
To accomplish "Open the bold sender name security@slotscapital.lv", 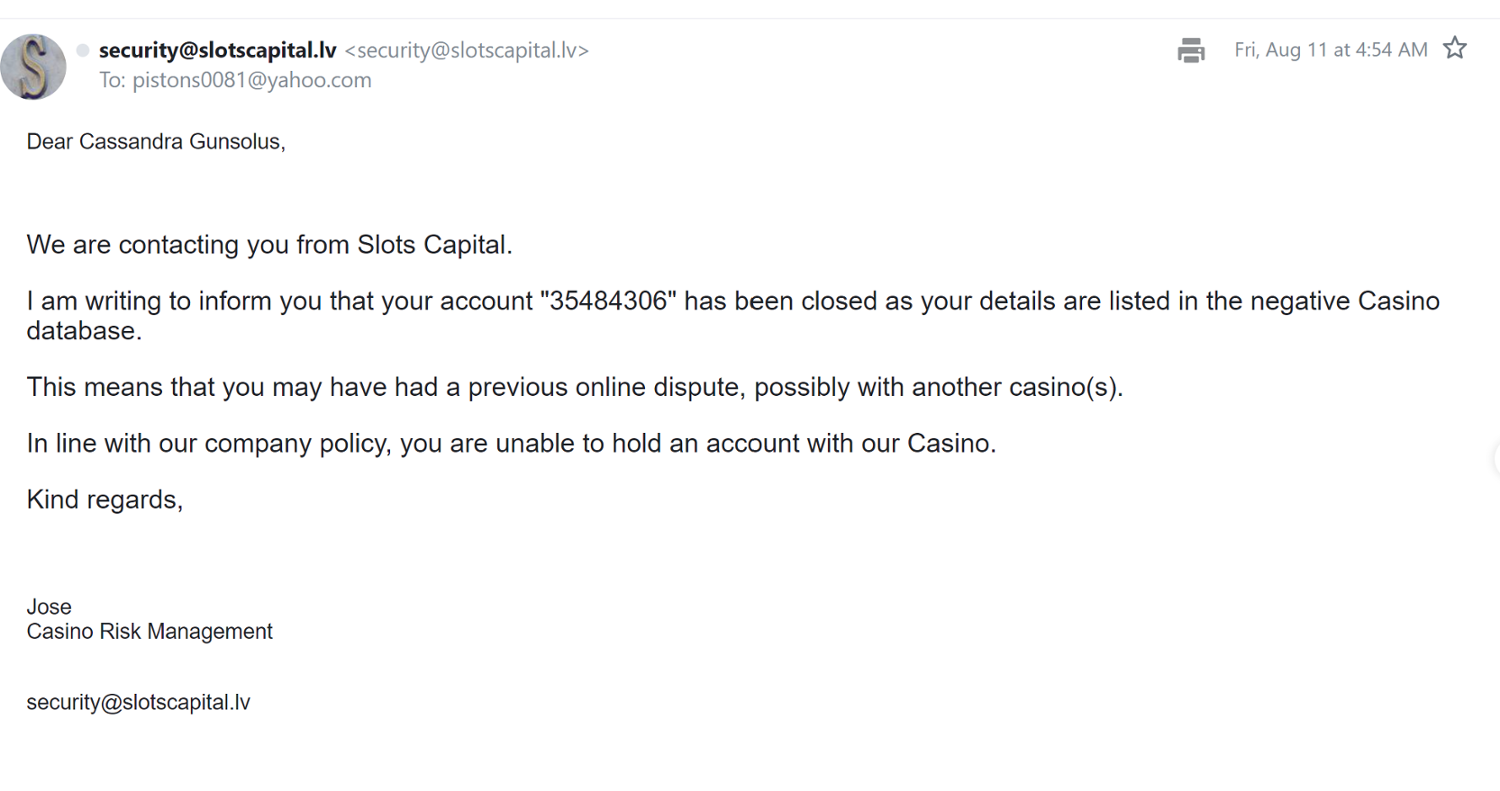I will (x=217, y=50).
